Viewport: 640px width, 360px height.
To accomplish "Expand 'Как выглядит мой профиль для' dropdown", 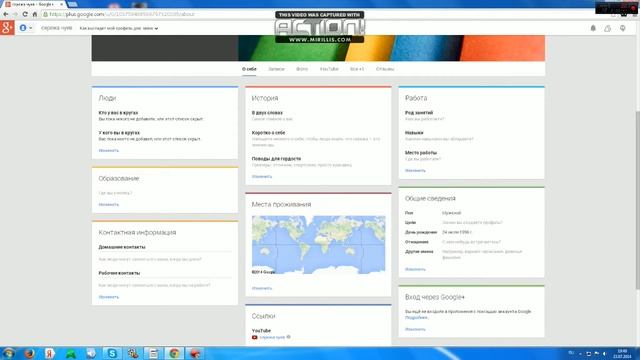I will click(119, 28).
